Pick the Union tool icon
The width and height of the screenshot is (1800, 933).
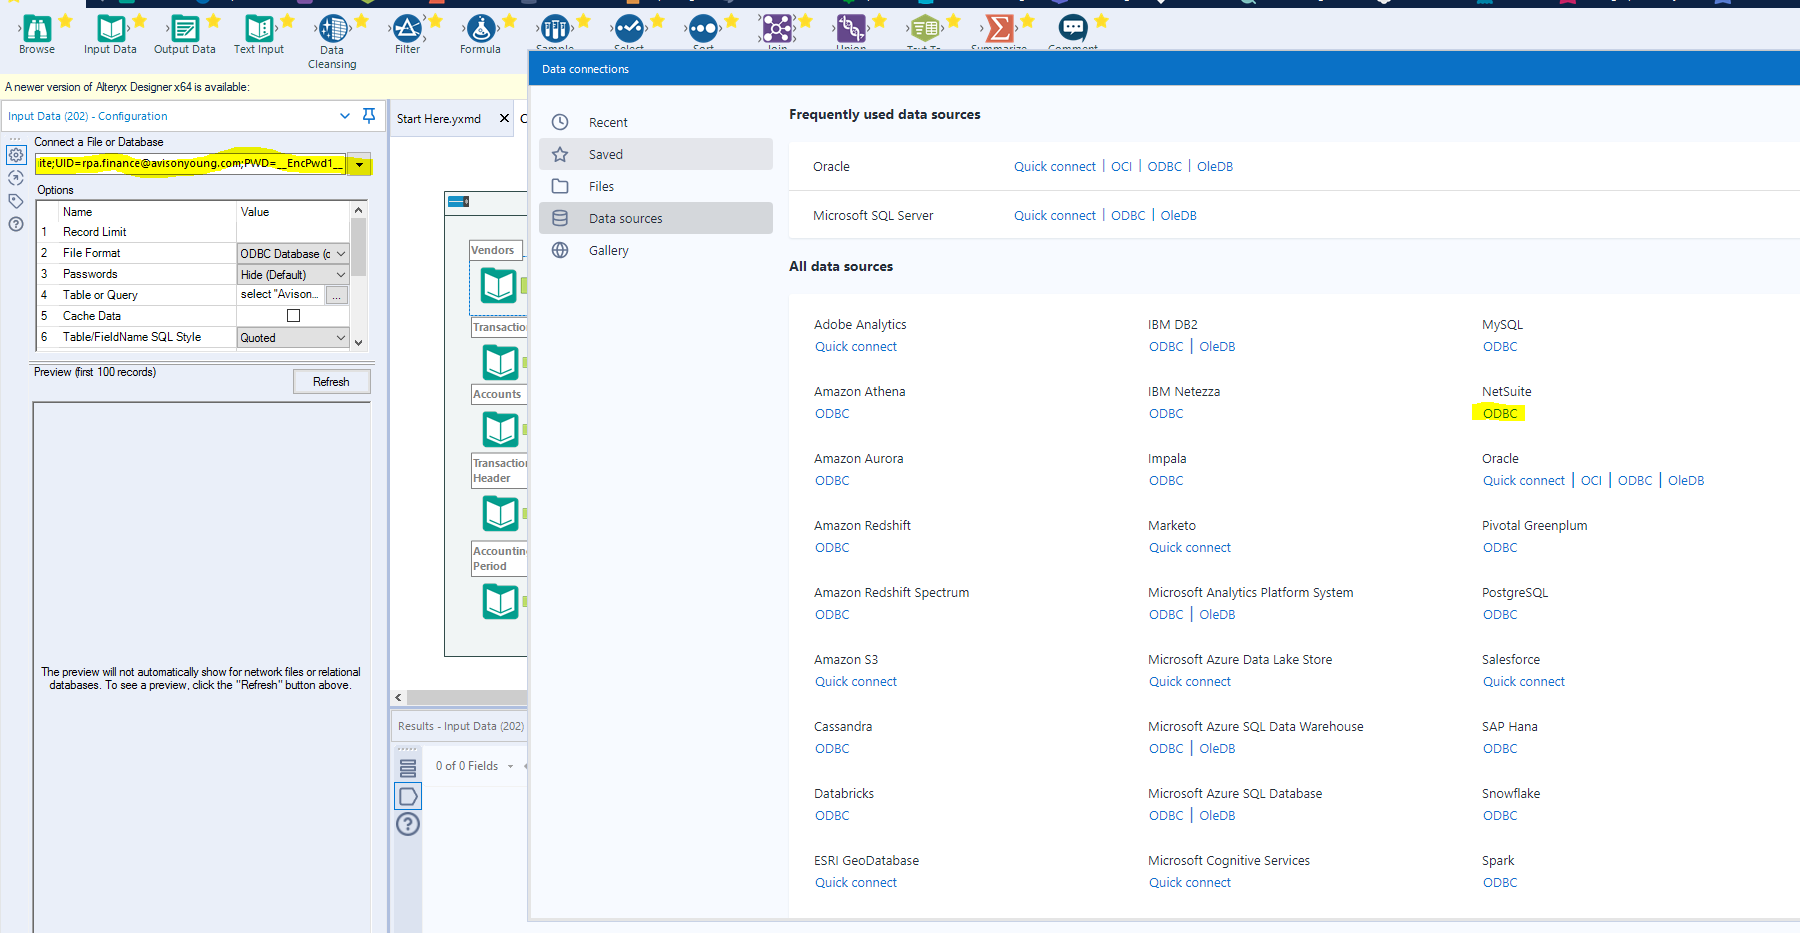(851, 29)
